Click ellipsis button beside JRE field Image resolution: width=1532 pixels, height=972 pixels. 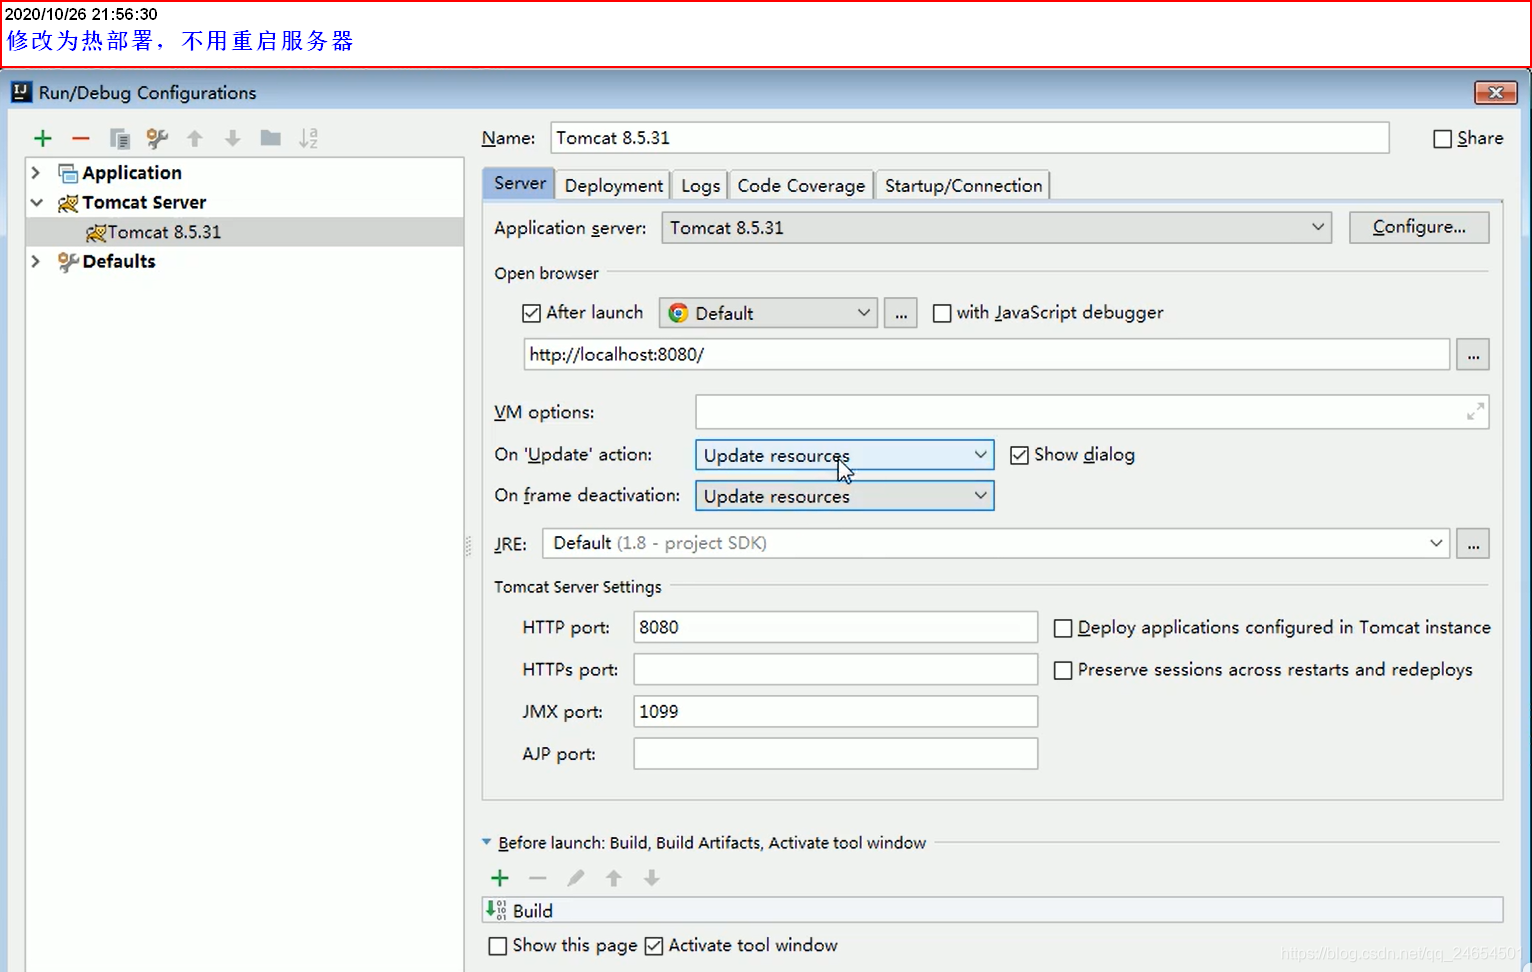(x=1473, y=543)
